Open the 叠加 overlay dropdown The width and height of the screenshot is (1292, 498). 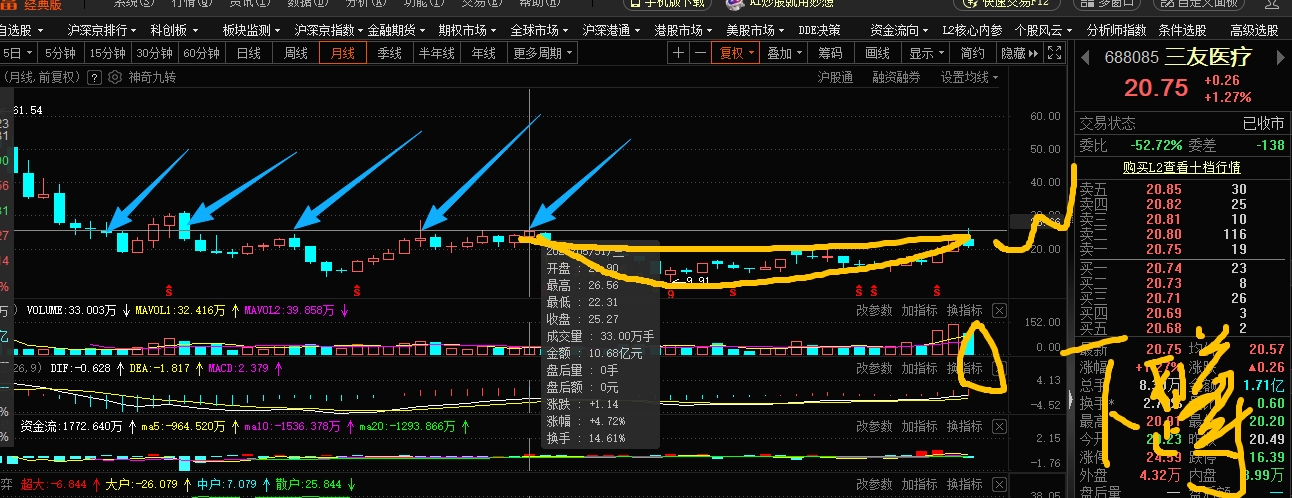[785, 53]
